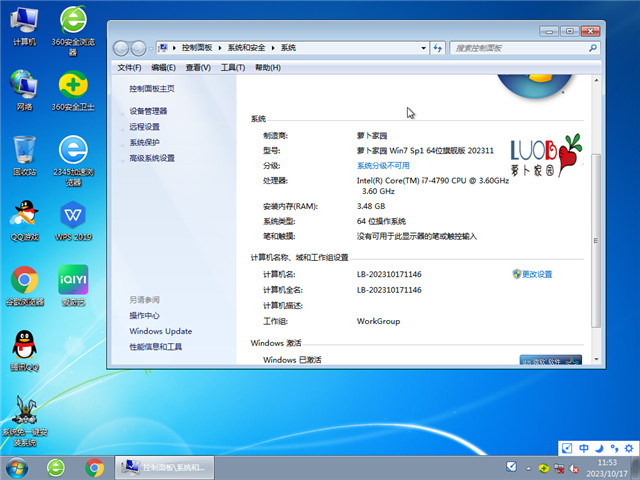
Task: Open 操作中心 link
Action: 144,316
